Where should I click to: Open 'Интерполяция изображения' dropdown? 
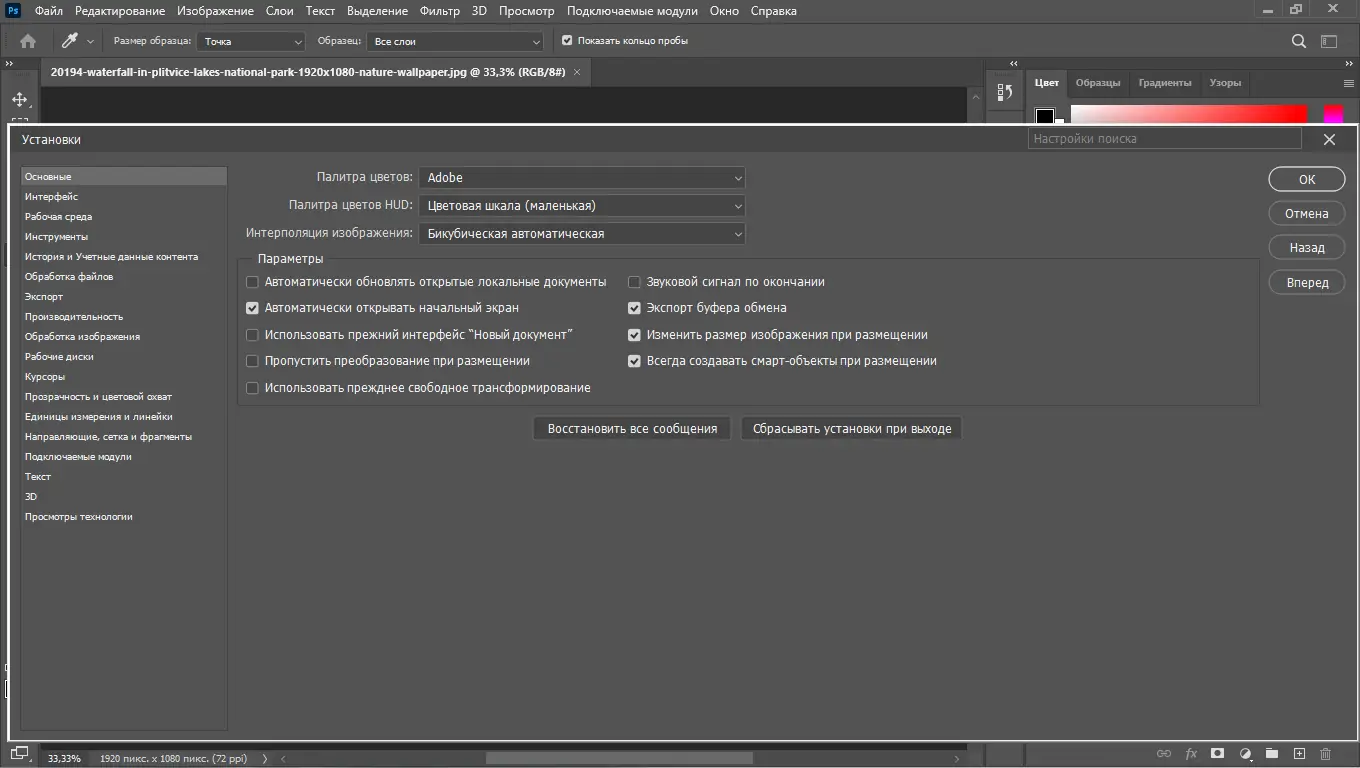(x=582, y=234)
